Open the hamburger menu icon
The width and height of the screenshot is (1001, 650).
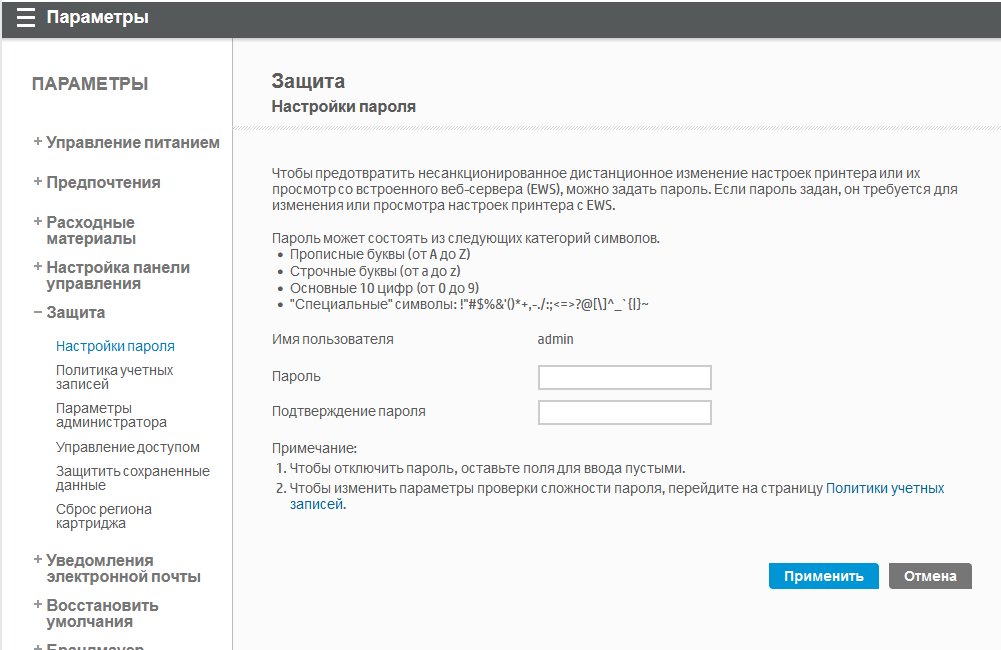coord(26,17)
